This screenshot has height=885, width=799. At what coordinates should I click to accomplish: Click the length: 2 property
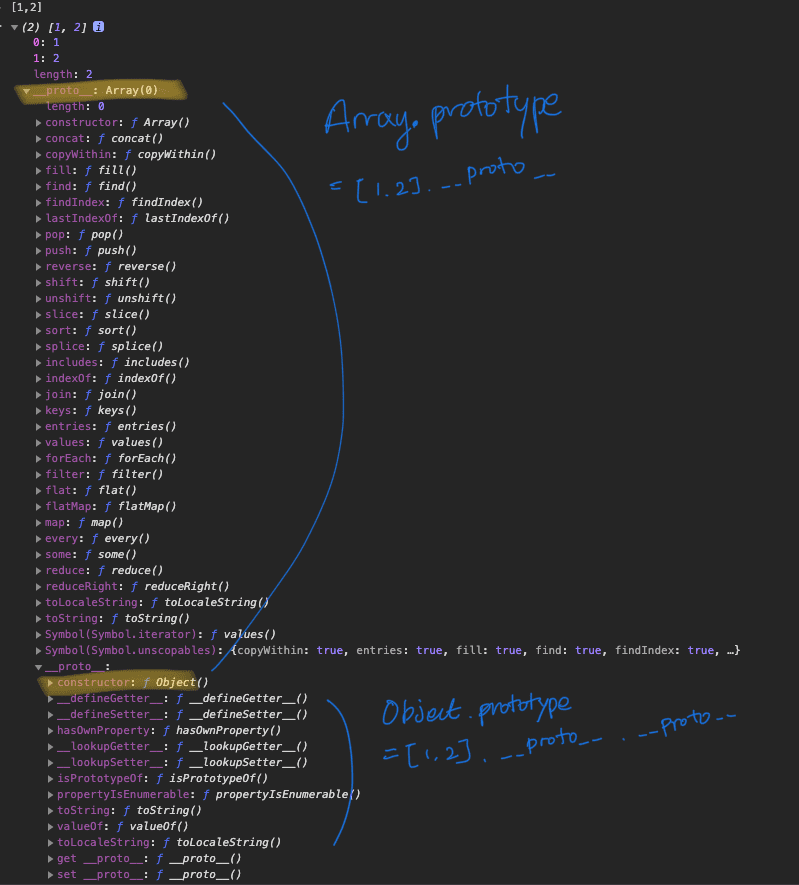(63, 75)
